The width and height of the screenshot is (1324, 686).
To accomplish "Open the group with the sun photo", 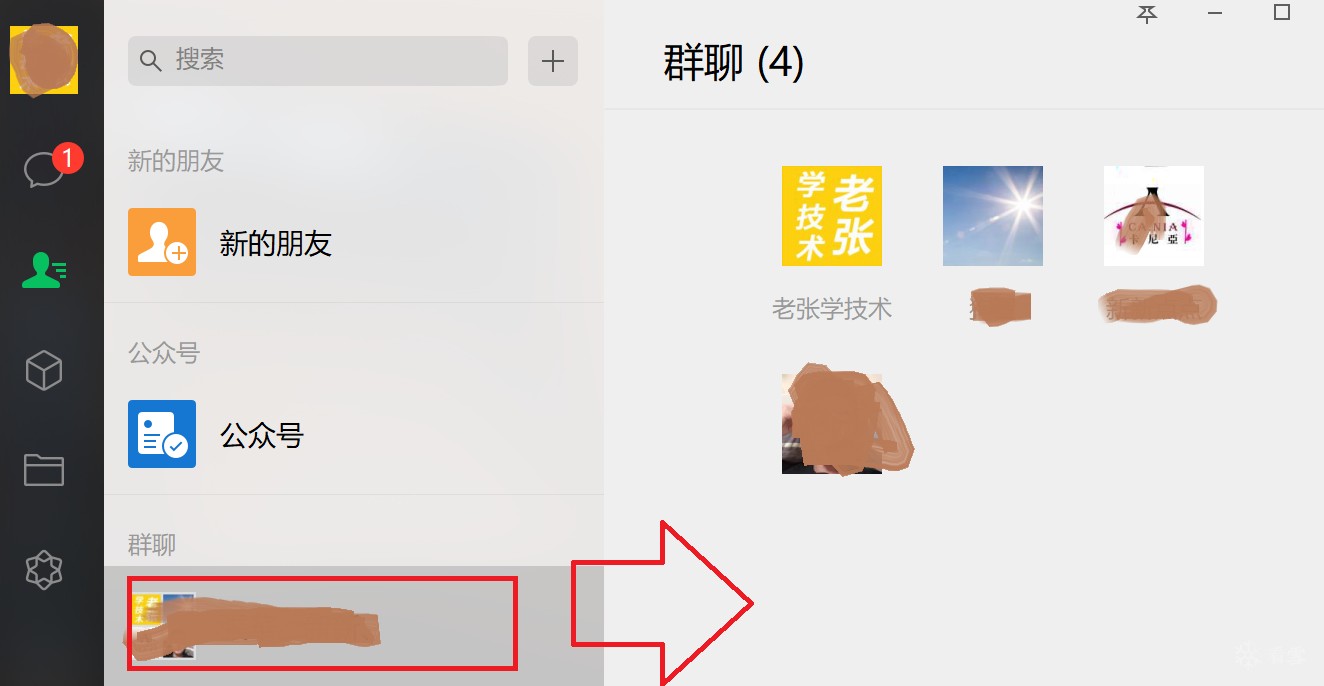I will pos(993,216).
